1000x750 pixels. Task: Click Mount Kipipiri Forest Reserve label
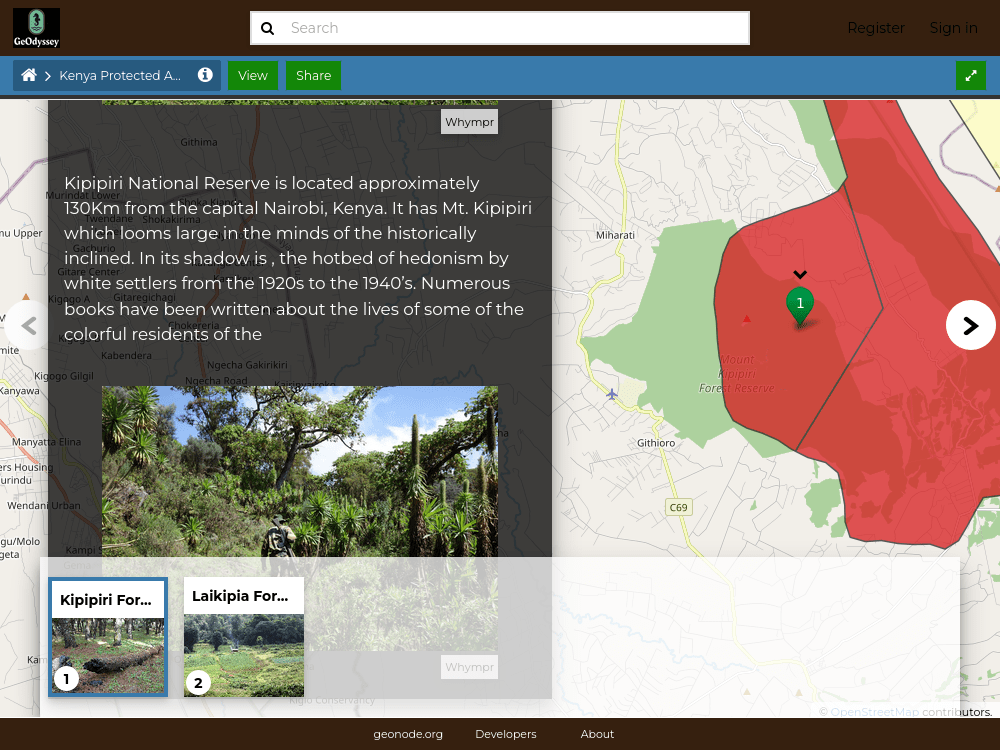pyautogui.click(x=737, y=374)
